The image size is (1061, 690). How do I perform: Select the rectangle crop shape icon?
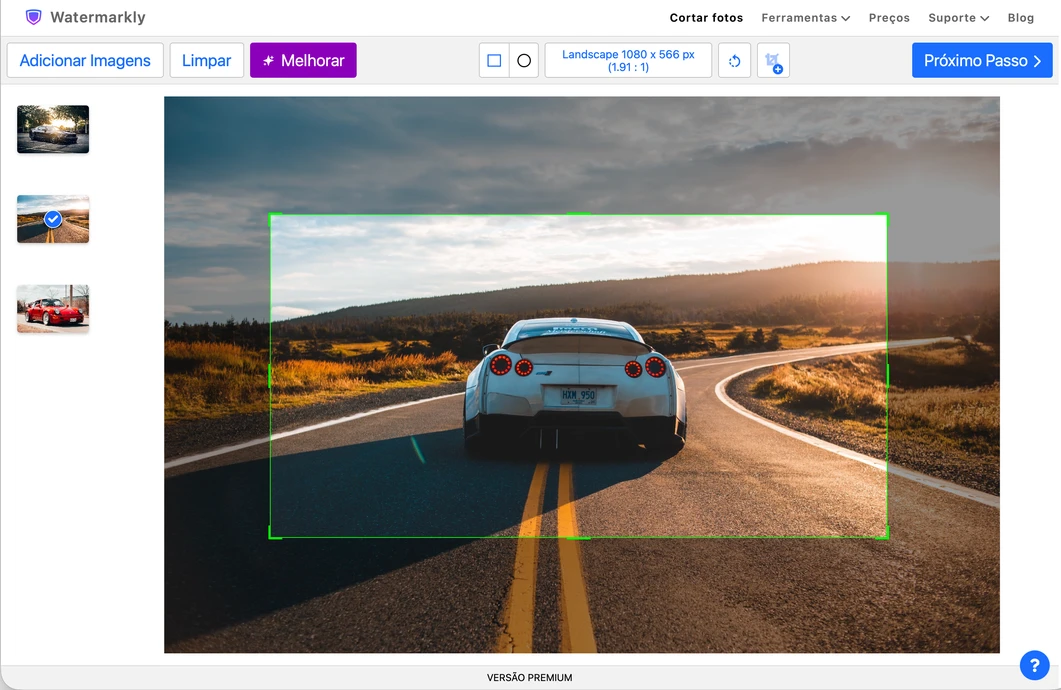[494, 60]
